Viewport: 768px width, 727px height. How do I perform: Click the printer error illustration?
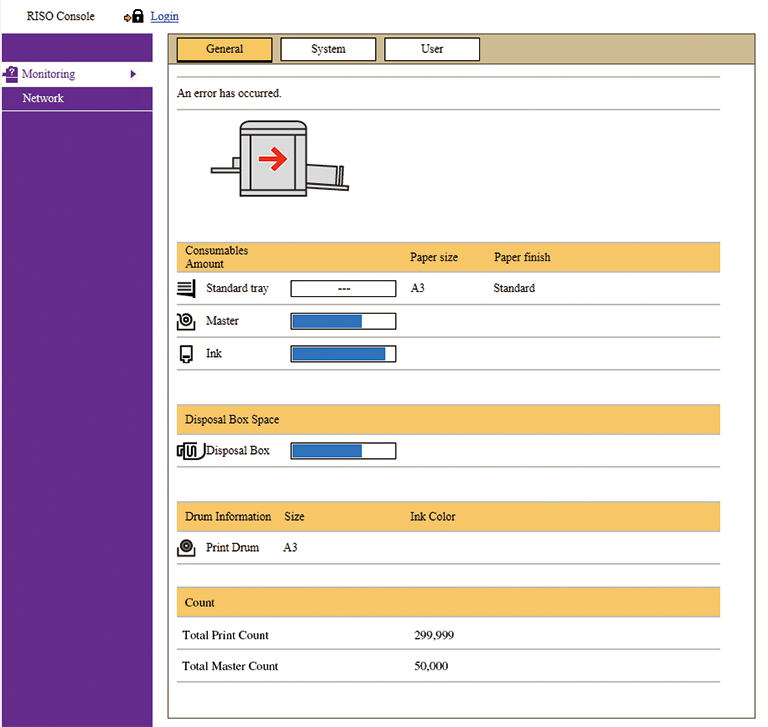279,158
